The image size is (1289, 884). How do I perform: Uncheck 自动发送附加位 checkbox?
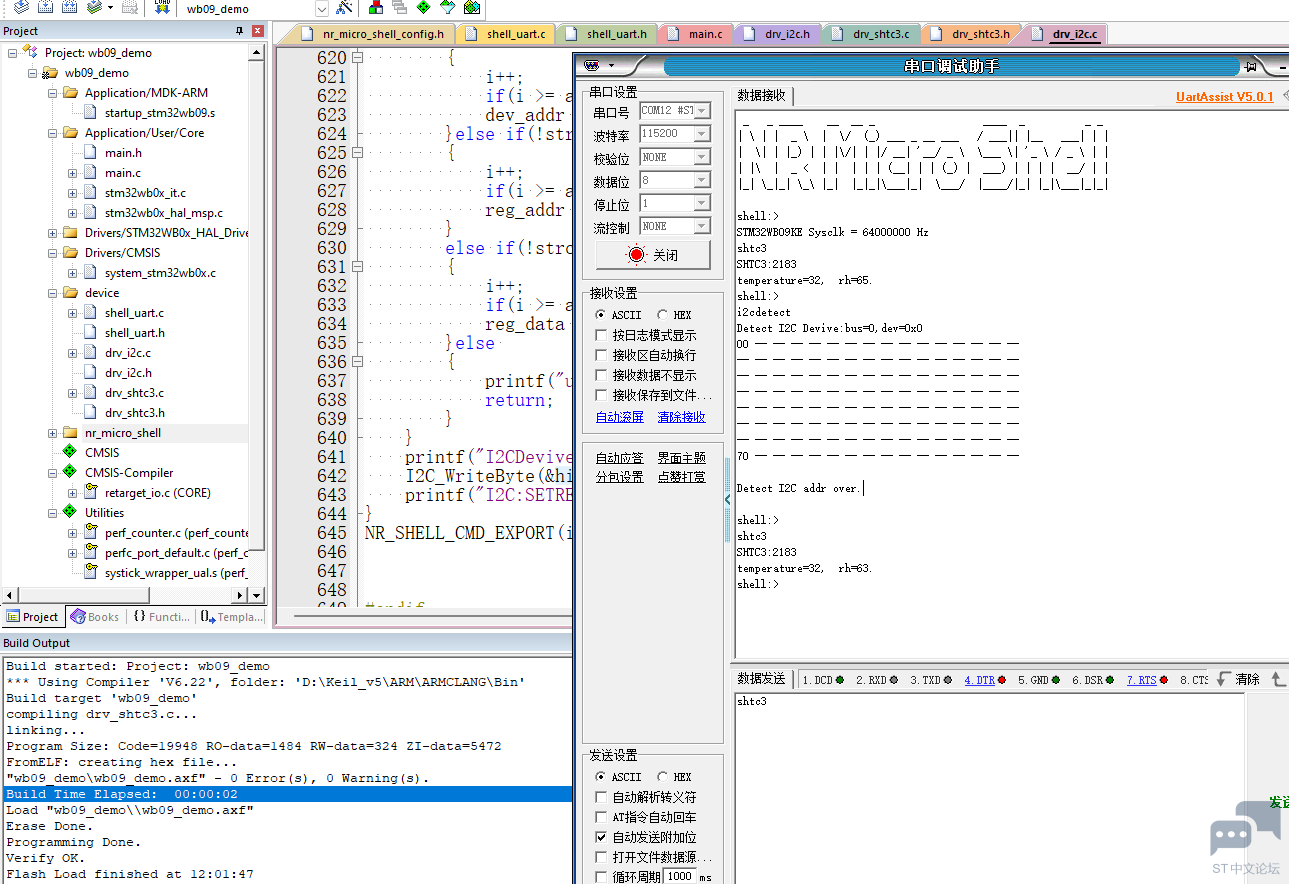[x=601, y=837]
